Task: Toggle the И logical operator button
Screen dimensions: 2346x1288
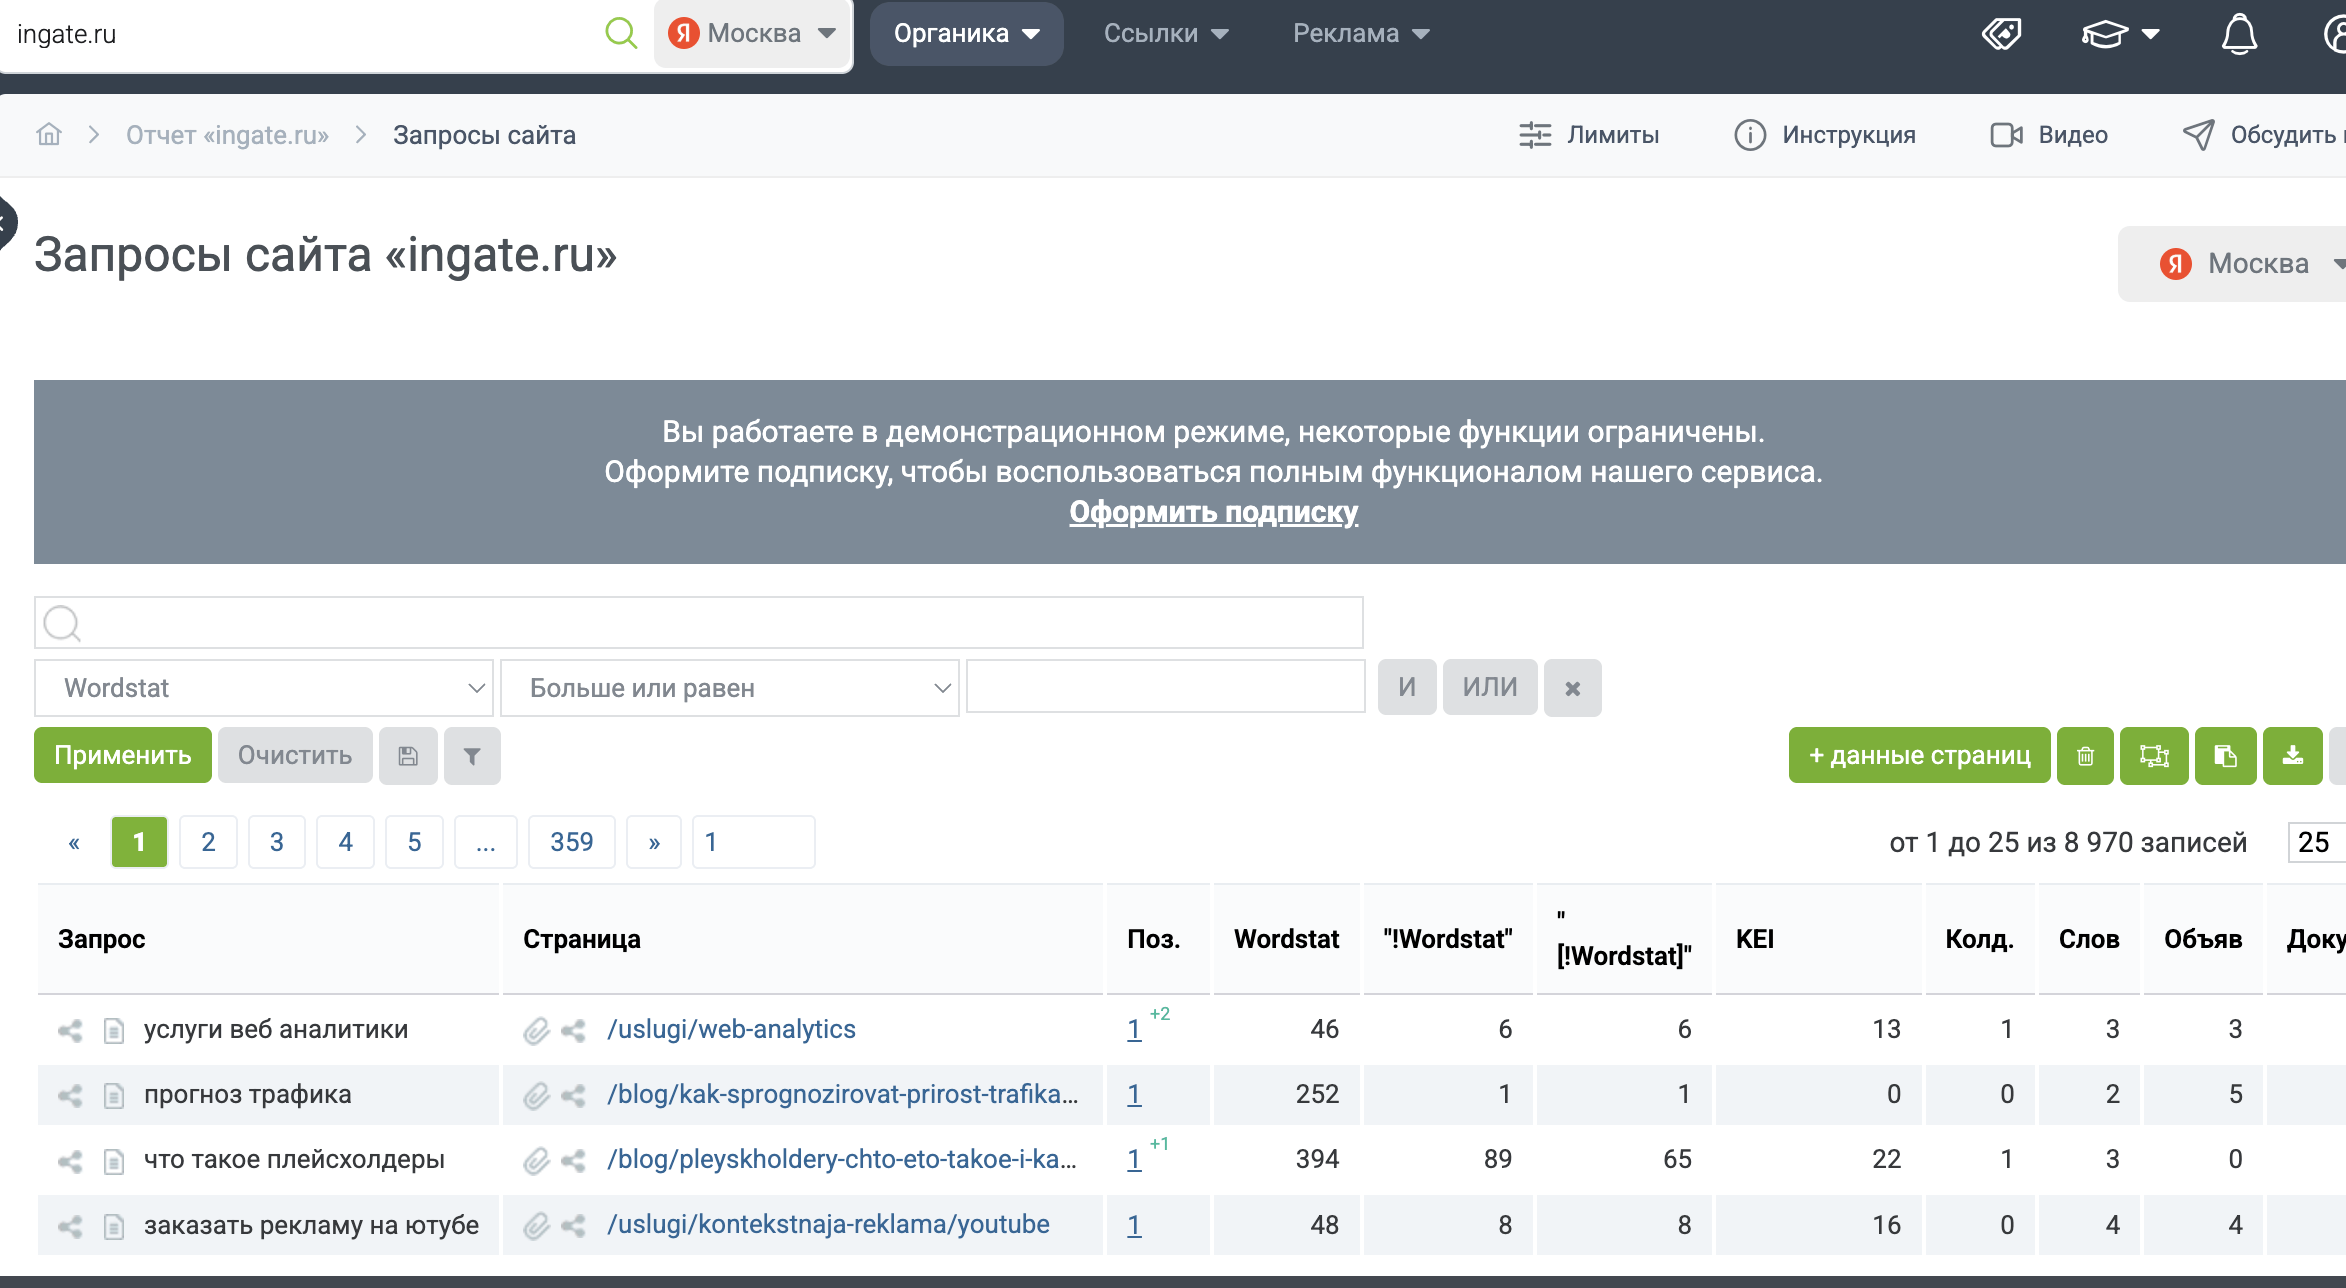Action: click(1406, 688)
